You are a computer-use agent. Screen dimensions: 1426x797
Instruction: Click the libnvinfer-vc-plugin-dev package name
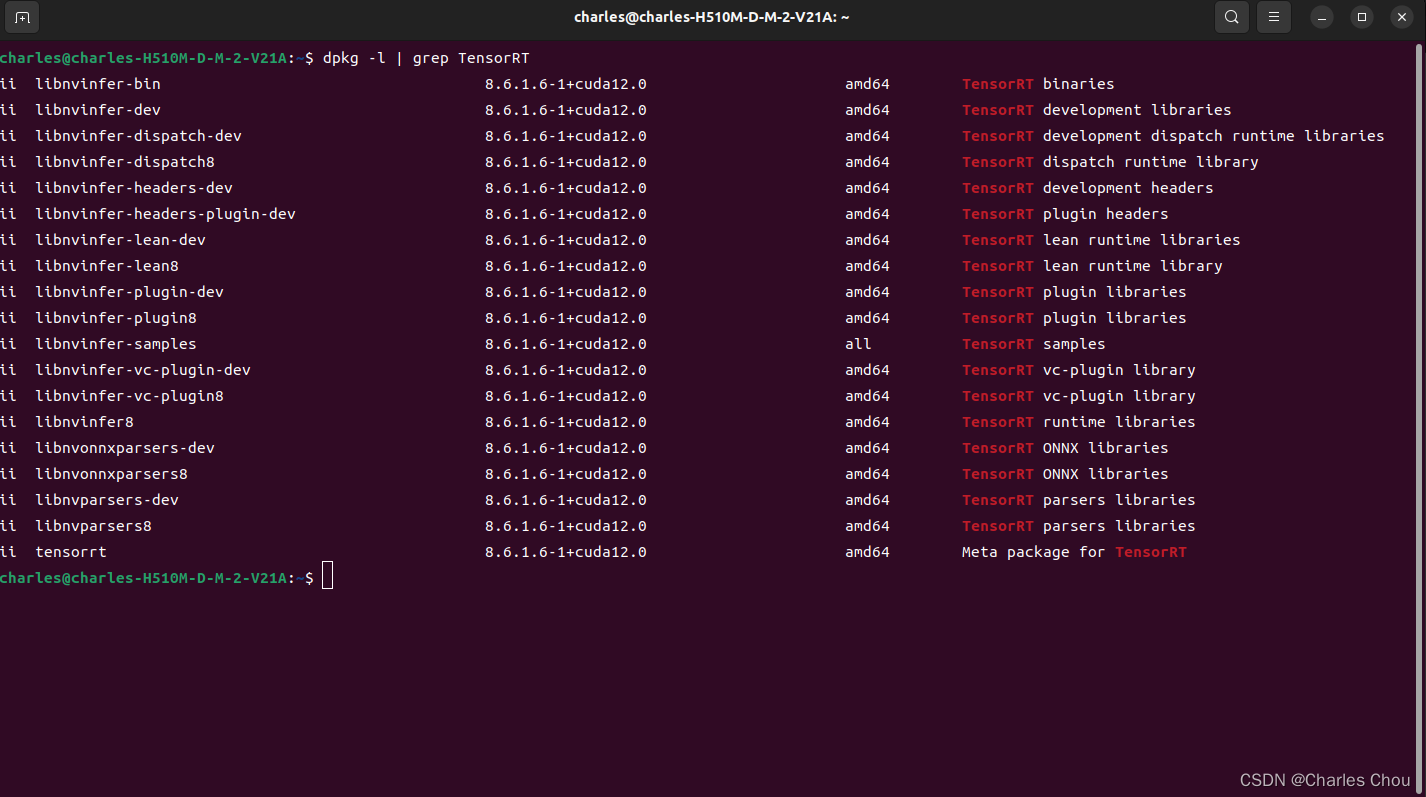pyautogui.click(x=143, y=370)
